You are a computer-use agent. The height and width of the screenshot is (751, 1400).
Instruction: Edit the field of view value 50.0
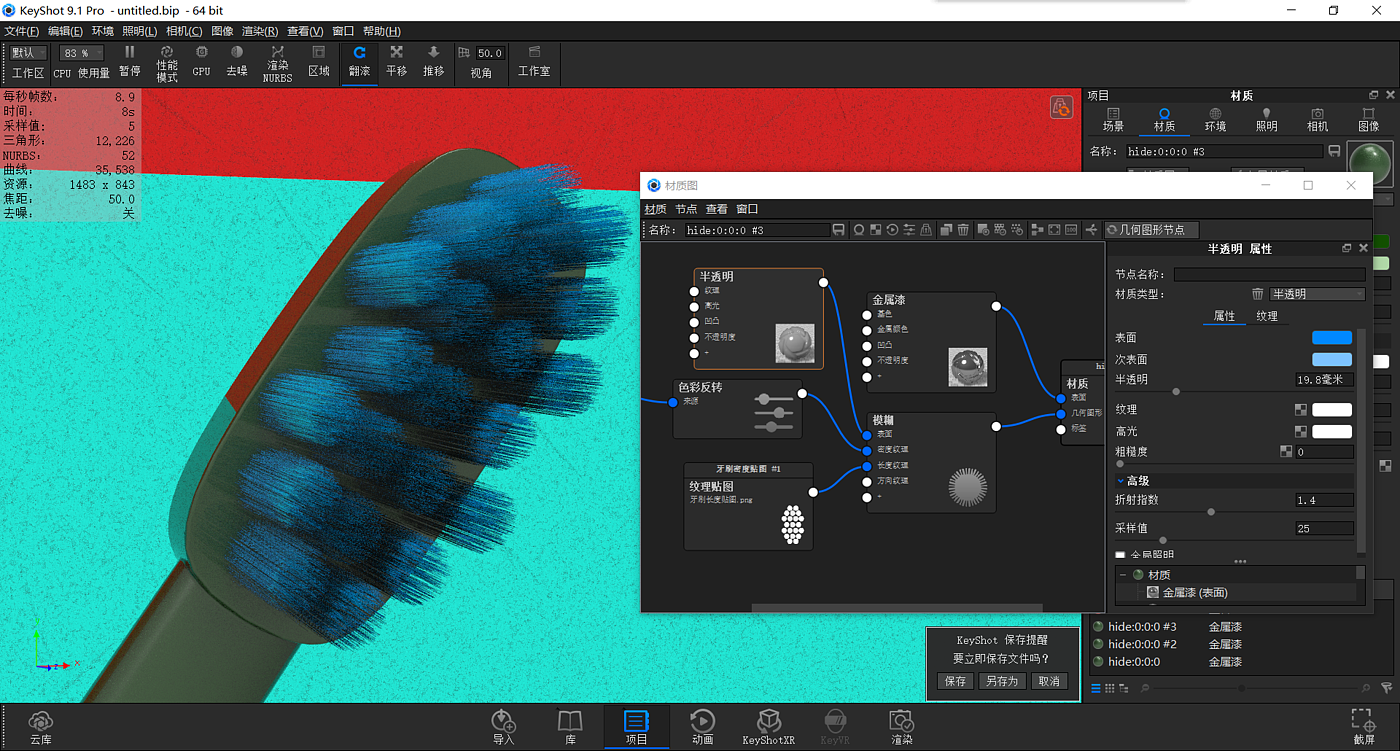coord(489,53)
